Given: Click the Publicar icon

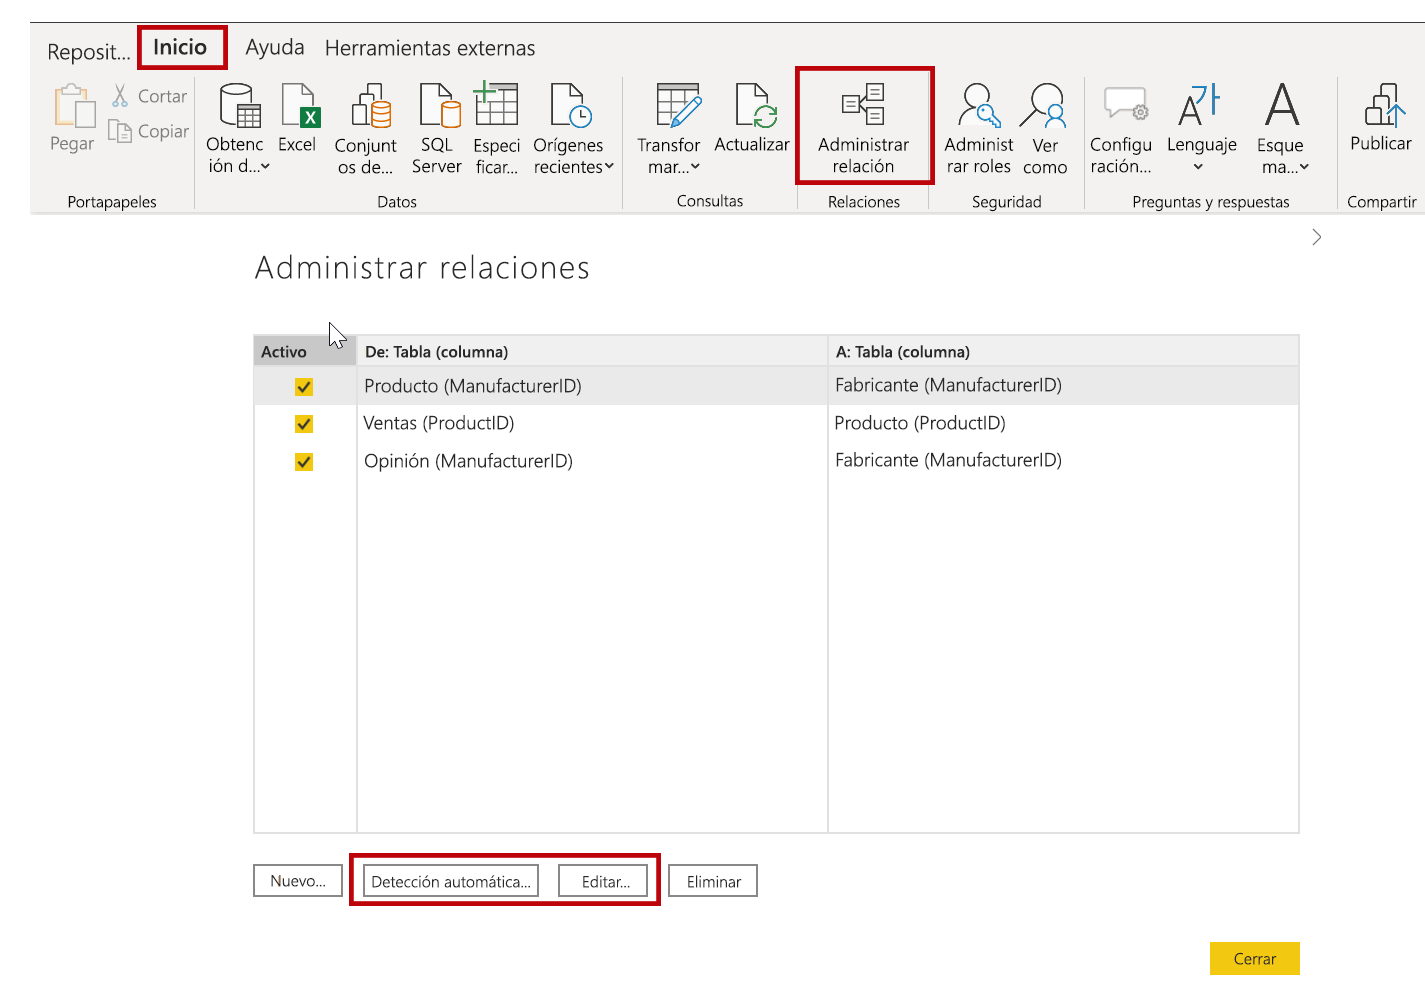Looking at the screenshot, I should [1385, 105].
